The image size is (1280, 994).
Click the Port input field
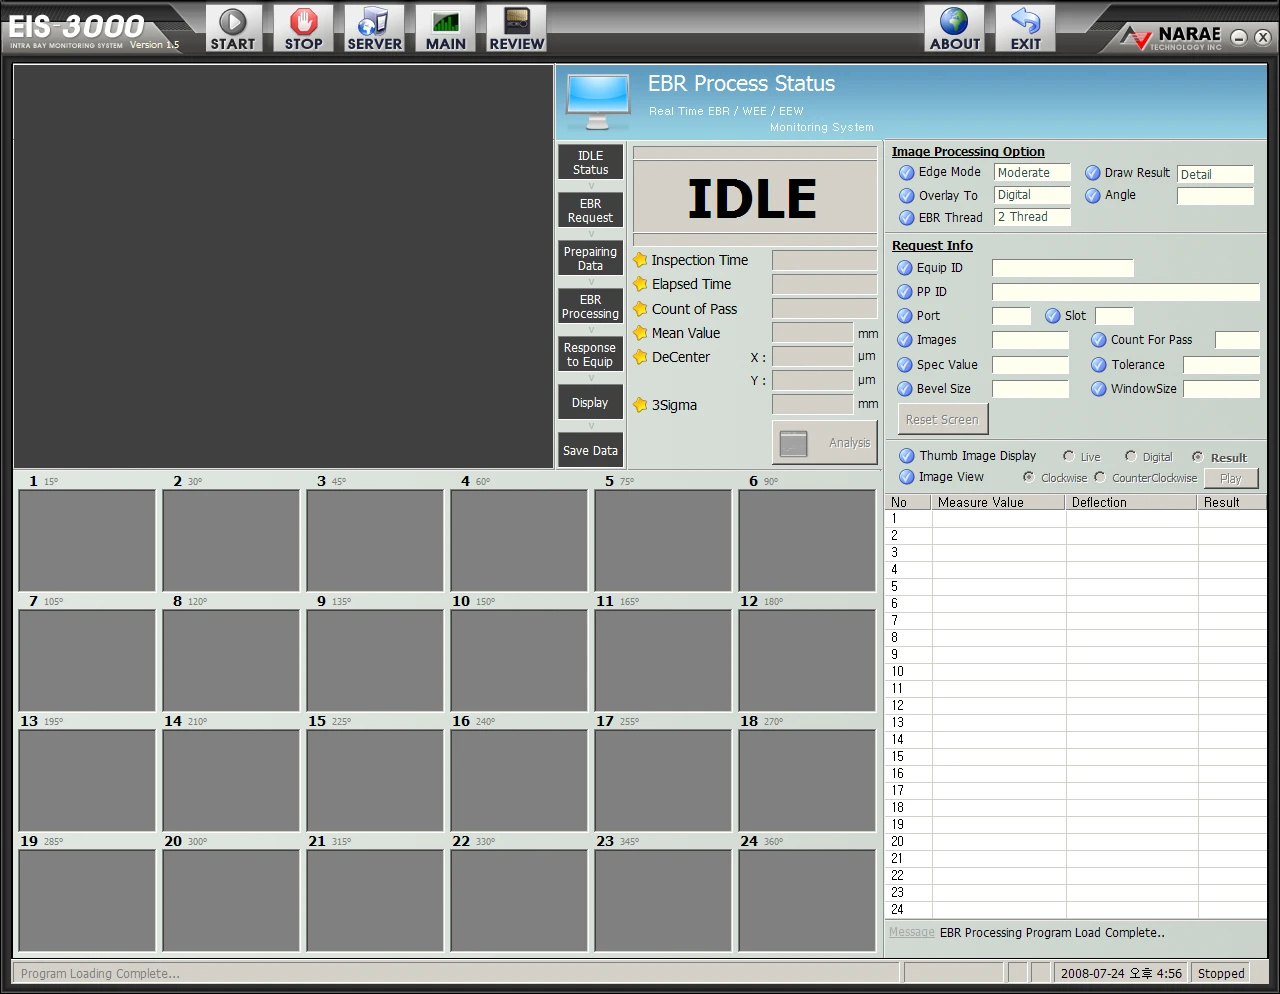pyautogui.click(x=1011, y=316)
